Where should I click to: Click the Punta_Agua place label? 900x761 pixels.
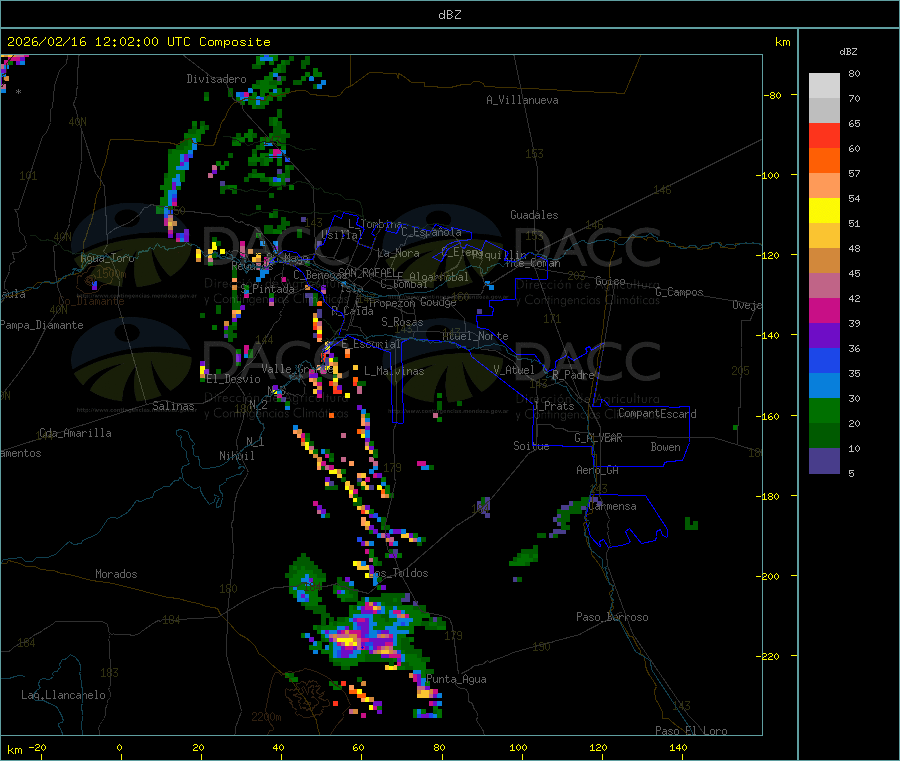[x=456, y=679]
